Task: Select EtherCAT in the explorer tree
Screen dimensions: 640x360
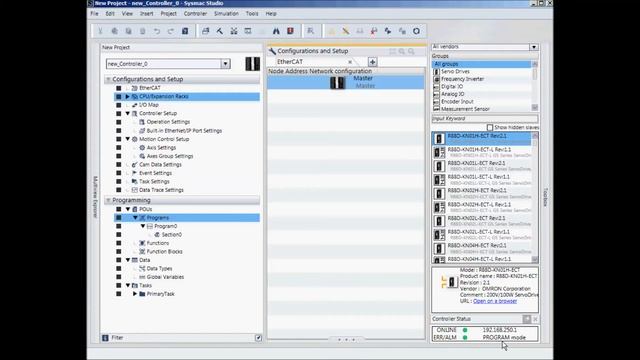Action: pyautogui.click(x=150, y=88)
